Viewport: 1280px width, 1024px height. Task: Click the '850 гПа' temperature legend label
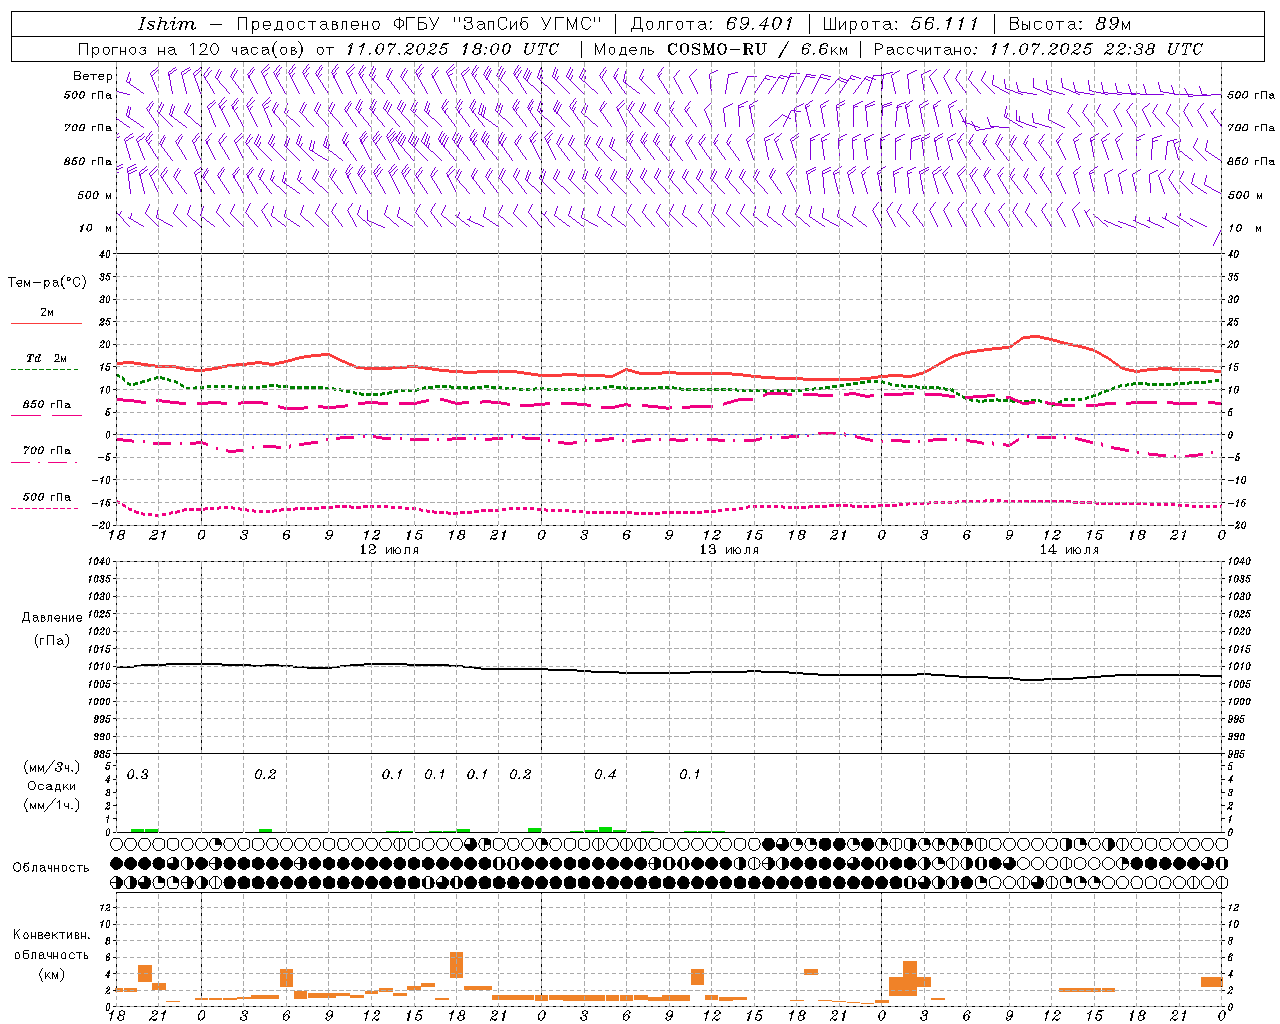pyautogui.click(x=47, y=404)
